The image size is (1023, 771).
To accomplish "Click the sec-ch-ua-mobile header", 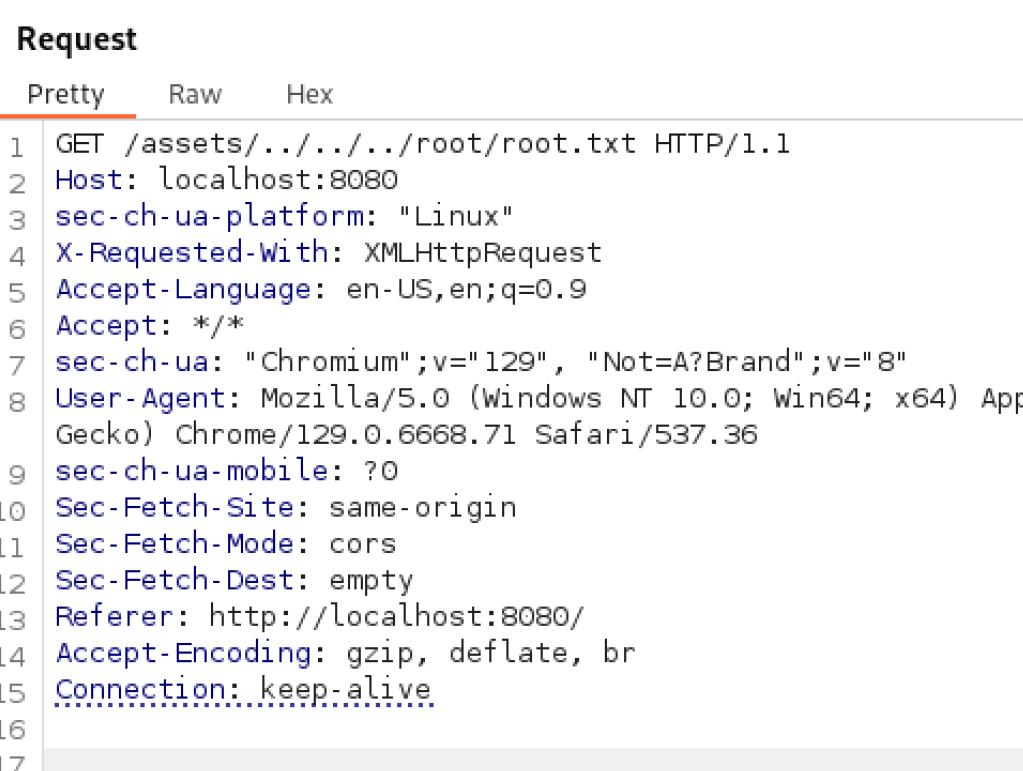I will tap(226, 471).
